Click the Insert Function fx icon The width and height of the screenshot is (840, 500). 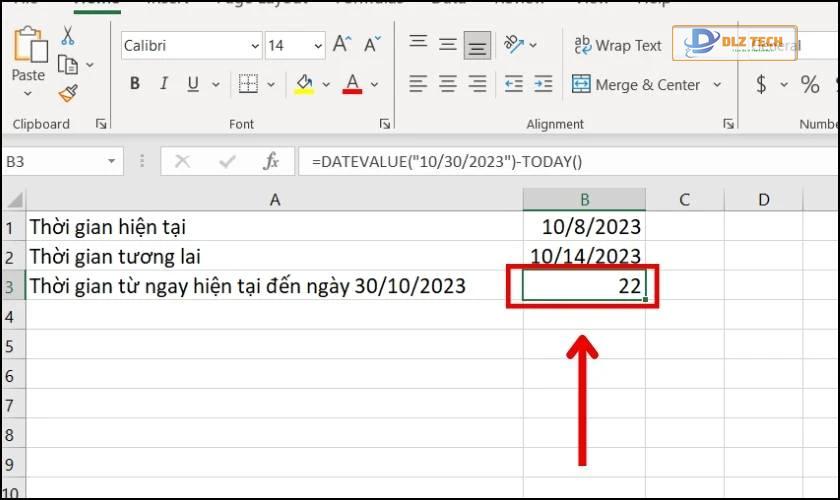tap(271, 161)
